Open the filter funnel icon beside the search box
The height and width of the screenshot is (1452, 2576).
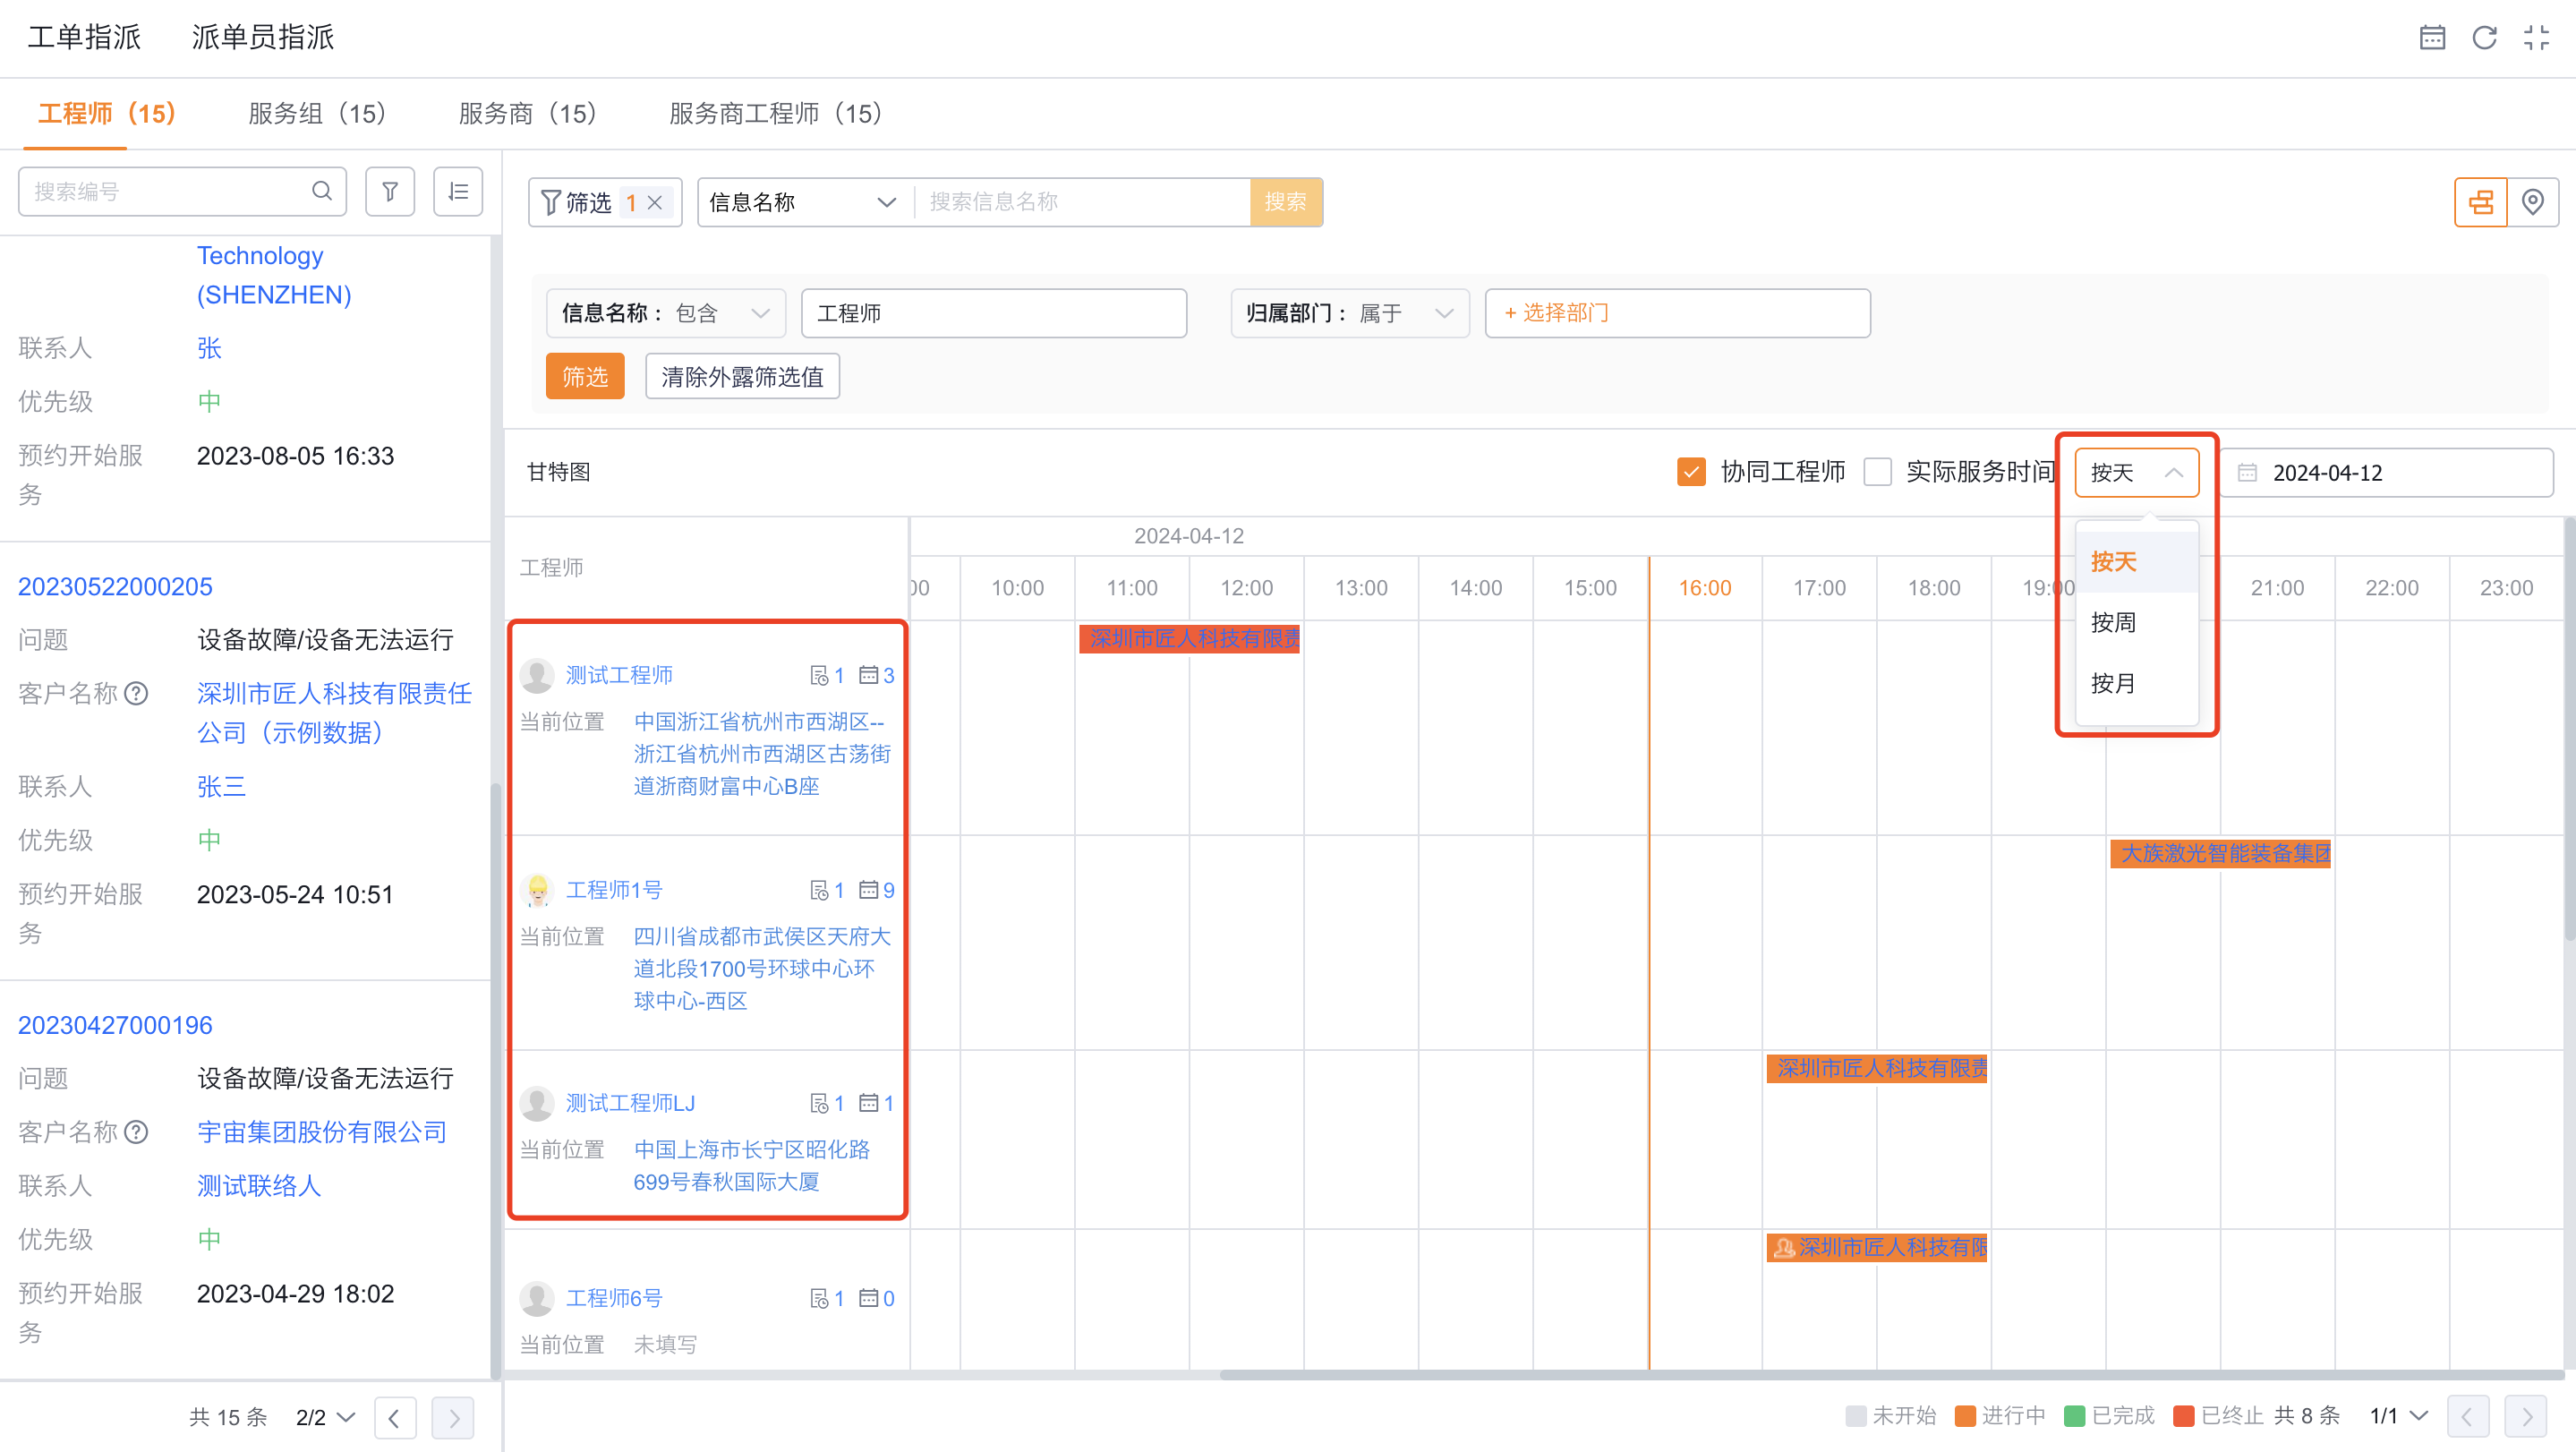(390, 191)
